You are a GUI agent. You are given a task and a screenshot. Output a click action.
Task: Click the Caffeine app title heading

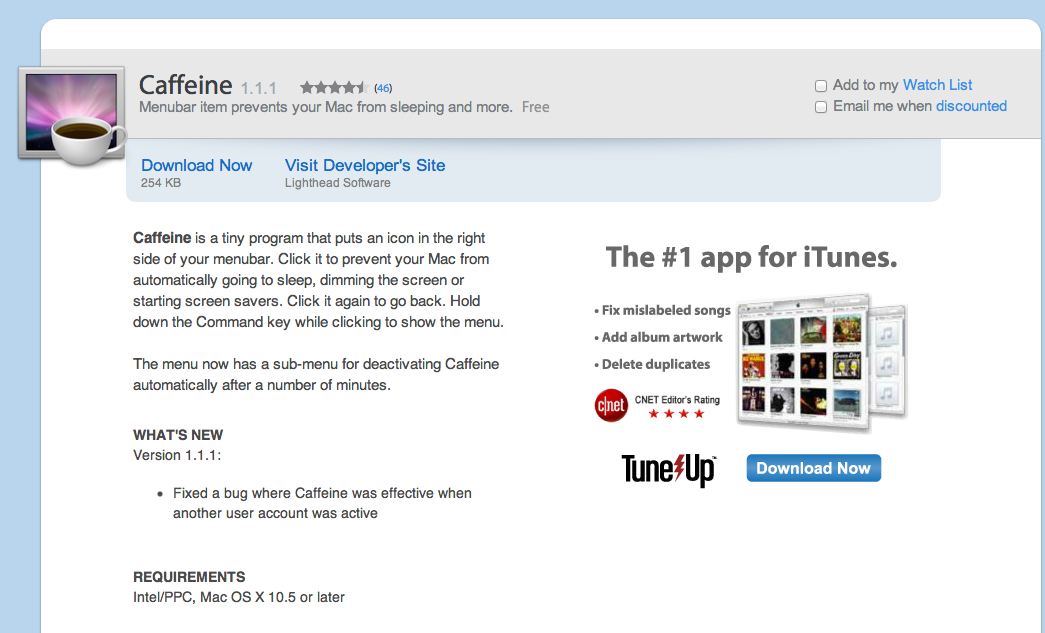click(x=185, y=85)
